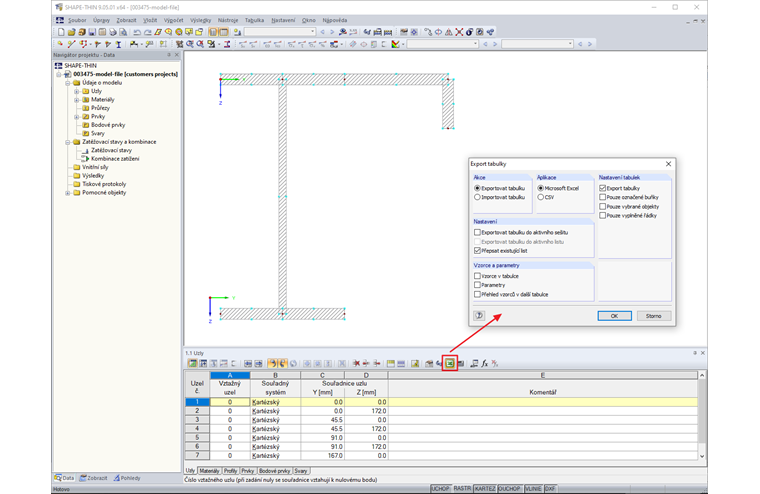Click the red X delete icon in main toolbar

459,32
